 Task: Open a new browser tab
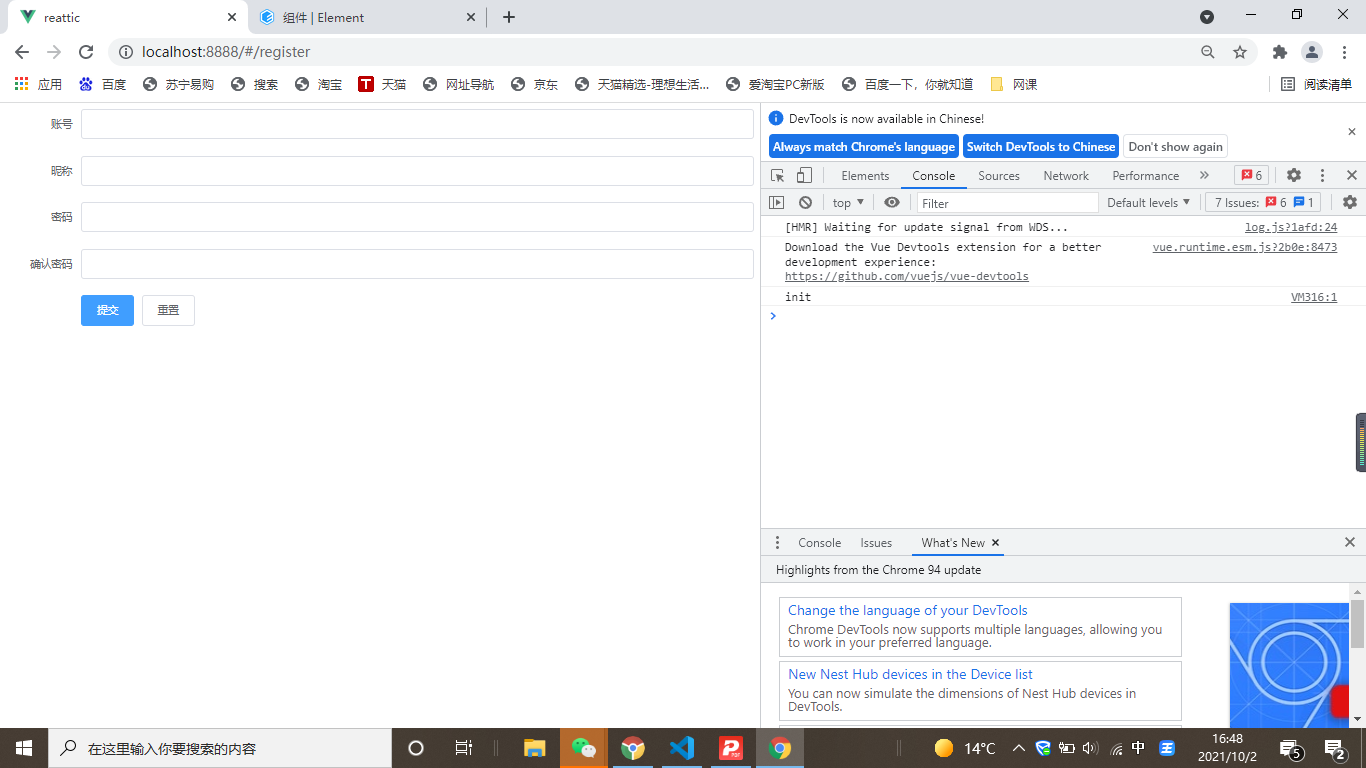coord(509,17)
